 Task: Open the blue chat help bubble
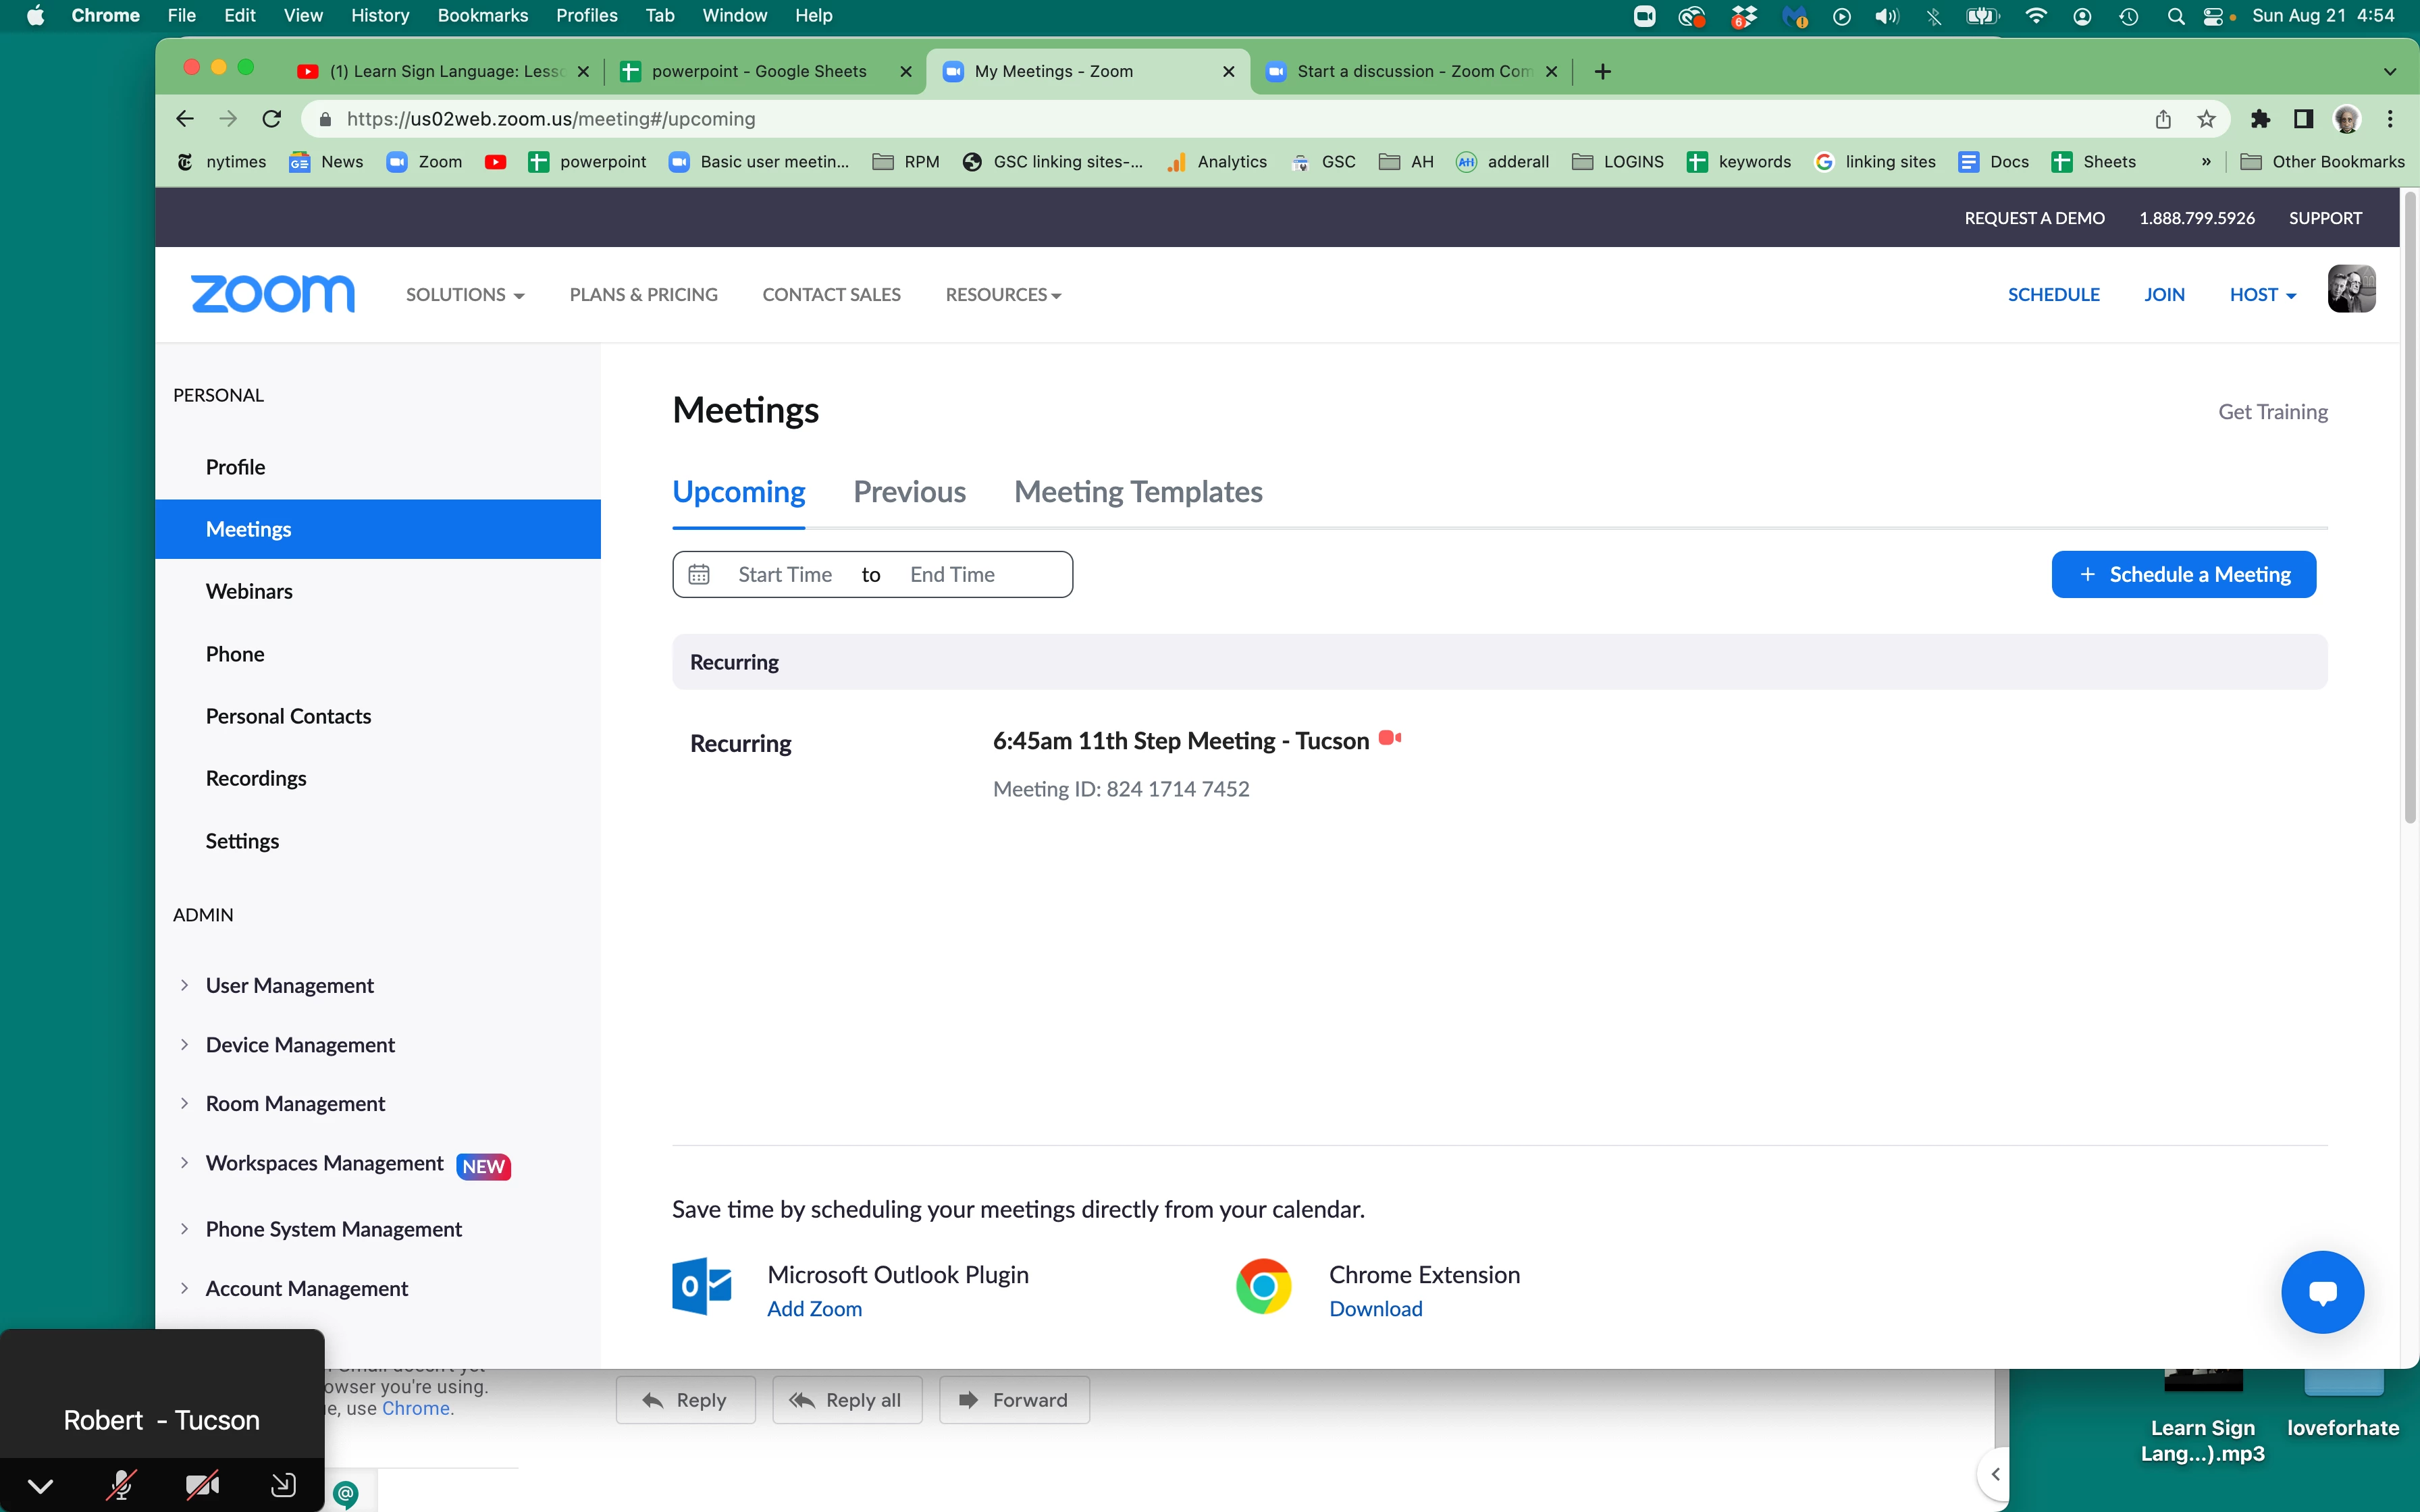2321,1291
